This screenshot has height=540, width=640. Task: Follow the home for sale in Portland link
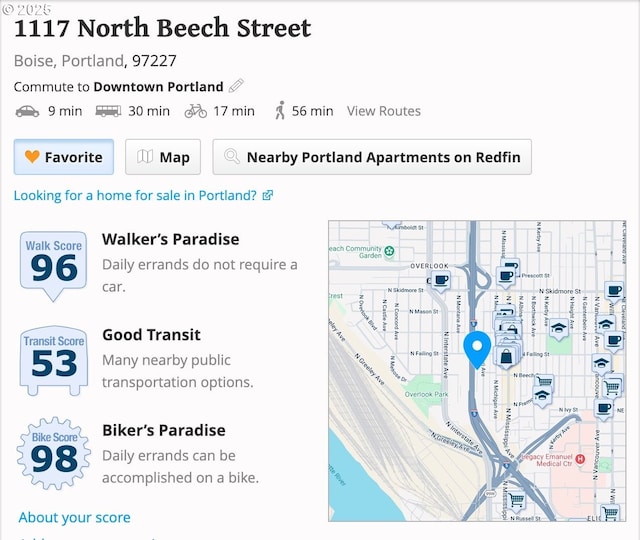click(x=143, y=196)
